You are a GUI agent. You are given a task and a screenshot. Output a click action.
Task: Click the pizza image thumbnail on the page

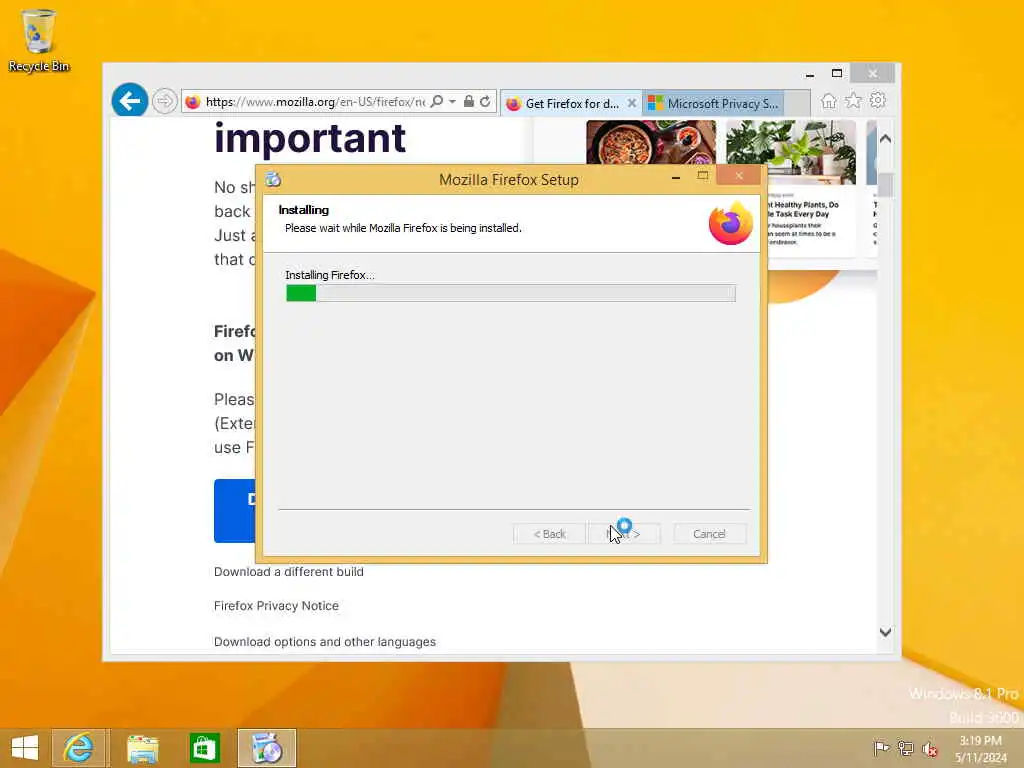pos(650,142)
